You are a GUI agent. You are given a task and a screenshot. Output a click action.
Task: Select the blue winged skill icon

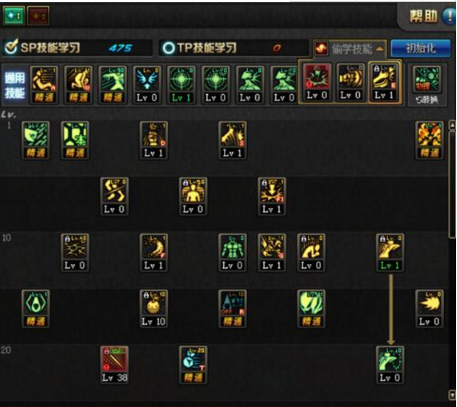[147, 85]
